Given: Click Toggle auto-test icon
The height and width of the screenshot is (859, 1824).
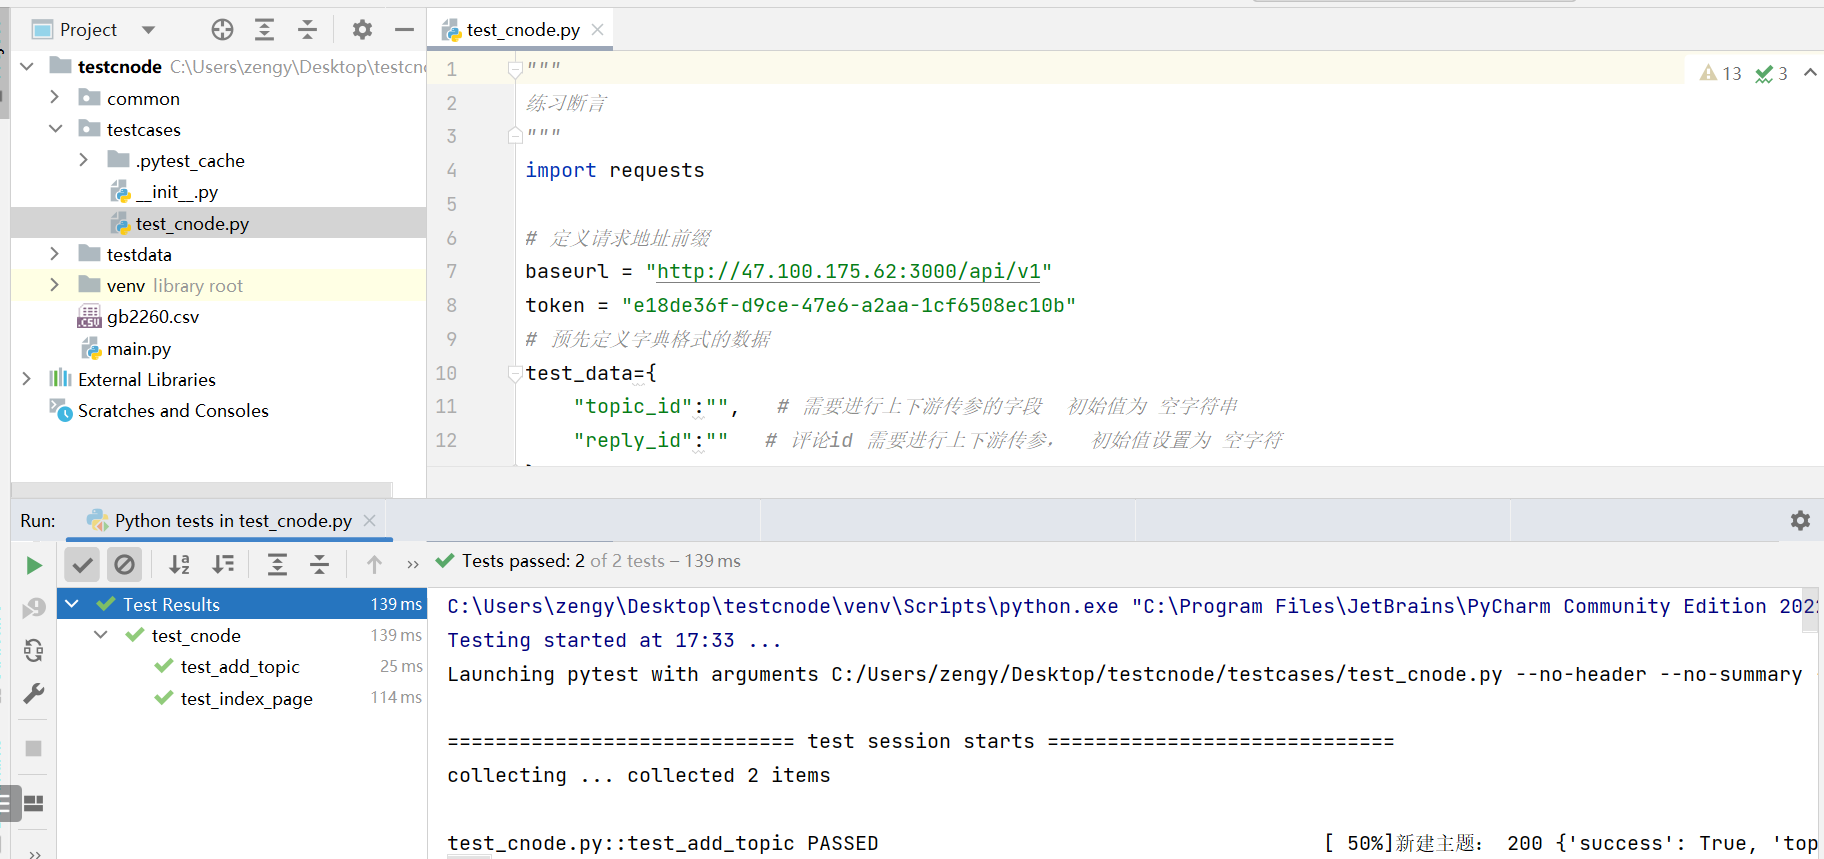Looking at the screenshot, I should pos(34,651).
